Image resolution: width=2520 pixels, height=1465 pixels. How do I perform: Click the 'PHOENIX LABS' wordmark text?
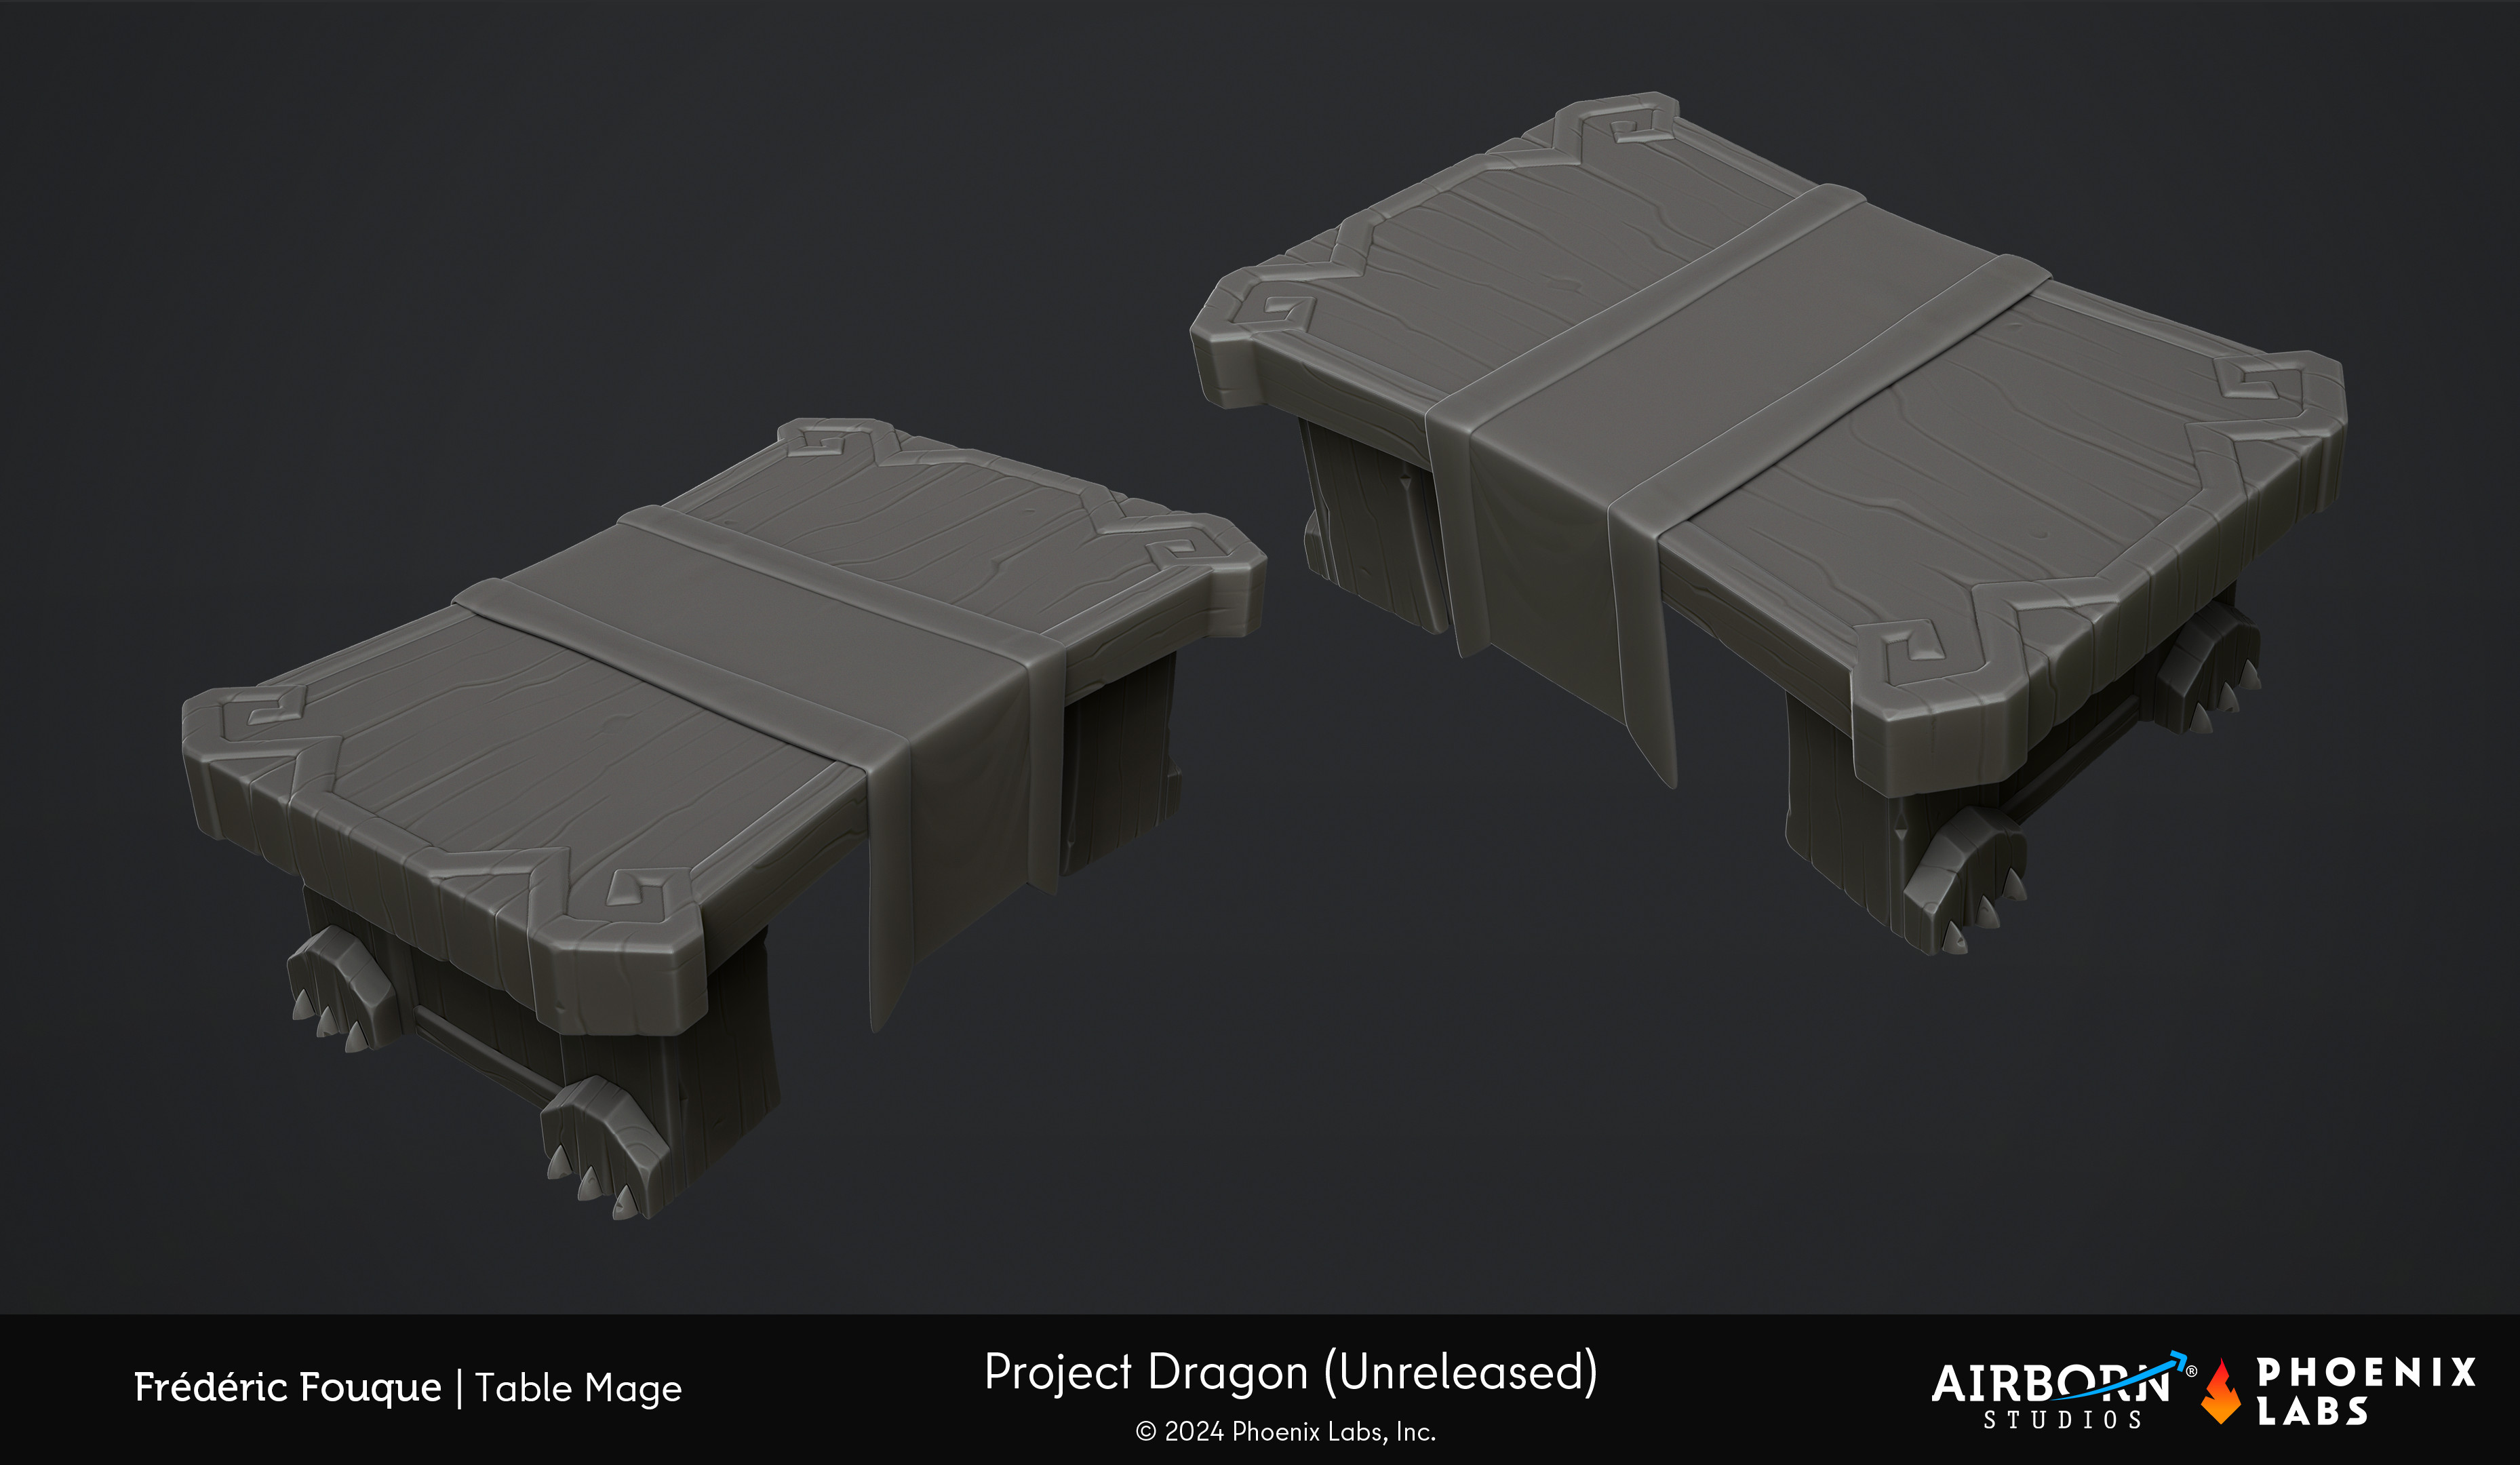click(2366, 1391)
